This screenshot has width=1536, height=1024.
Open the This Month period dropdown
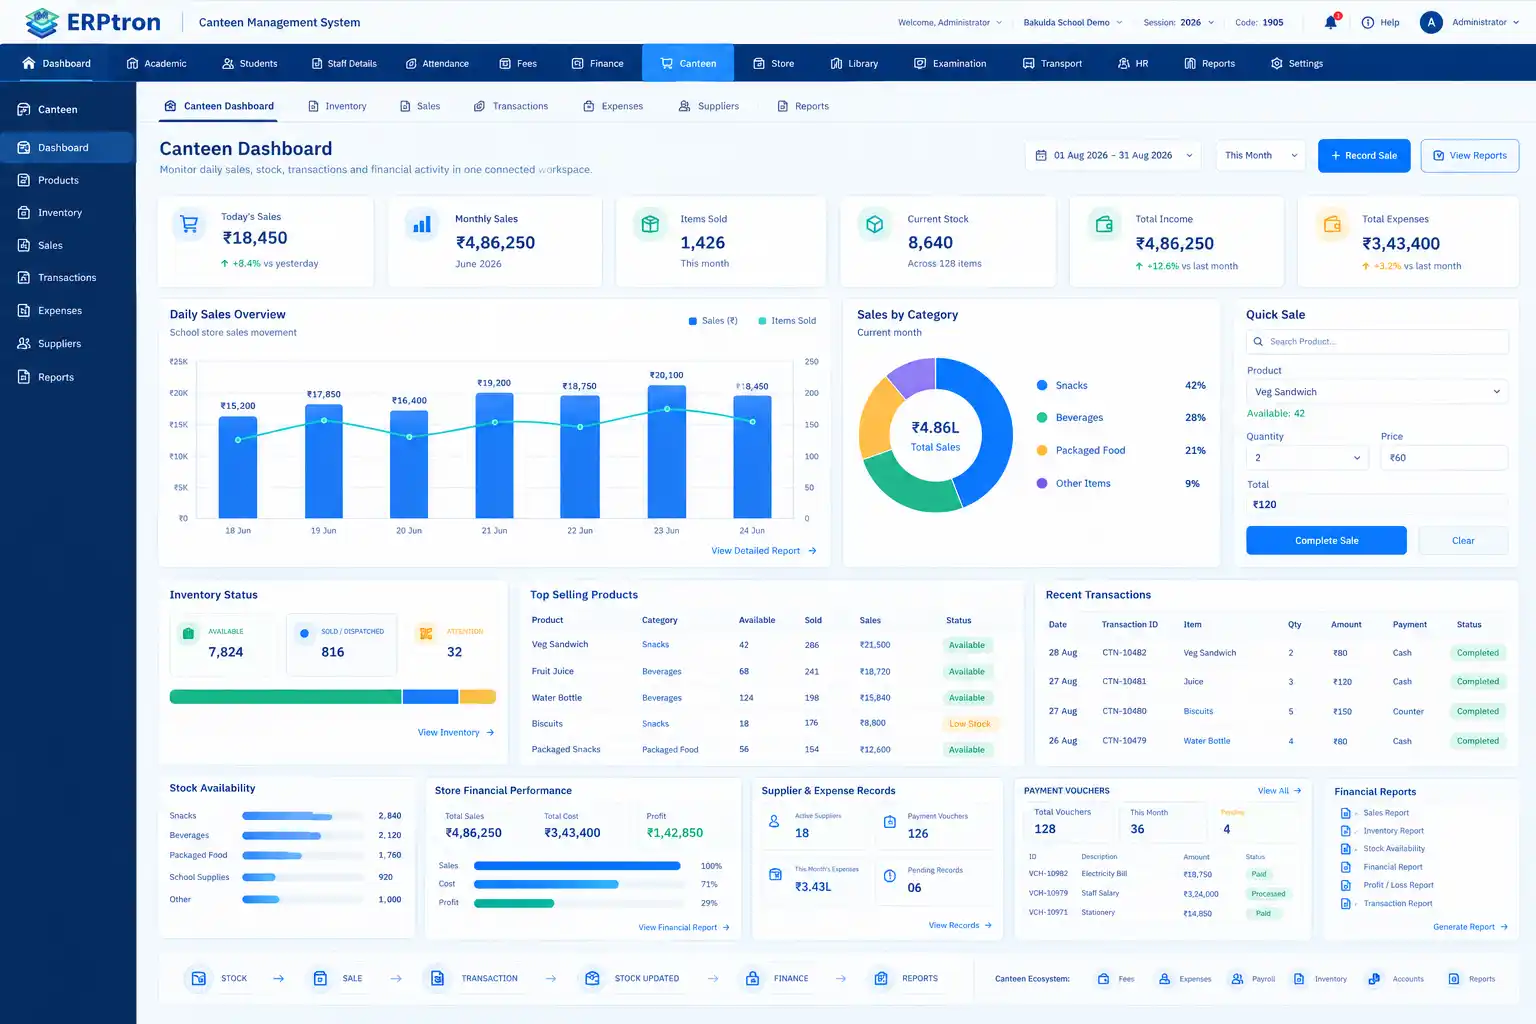pyautogui.click(x=1261, y=155)
